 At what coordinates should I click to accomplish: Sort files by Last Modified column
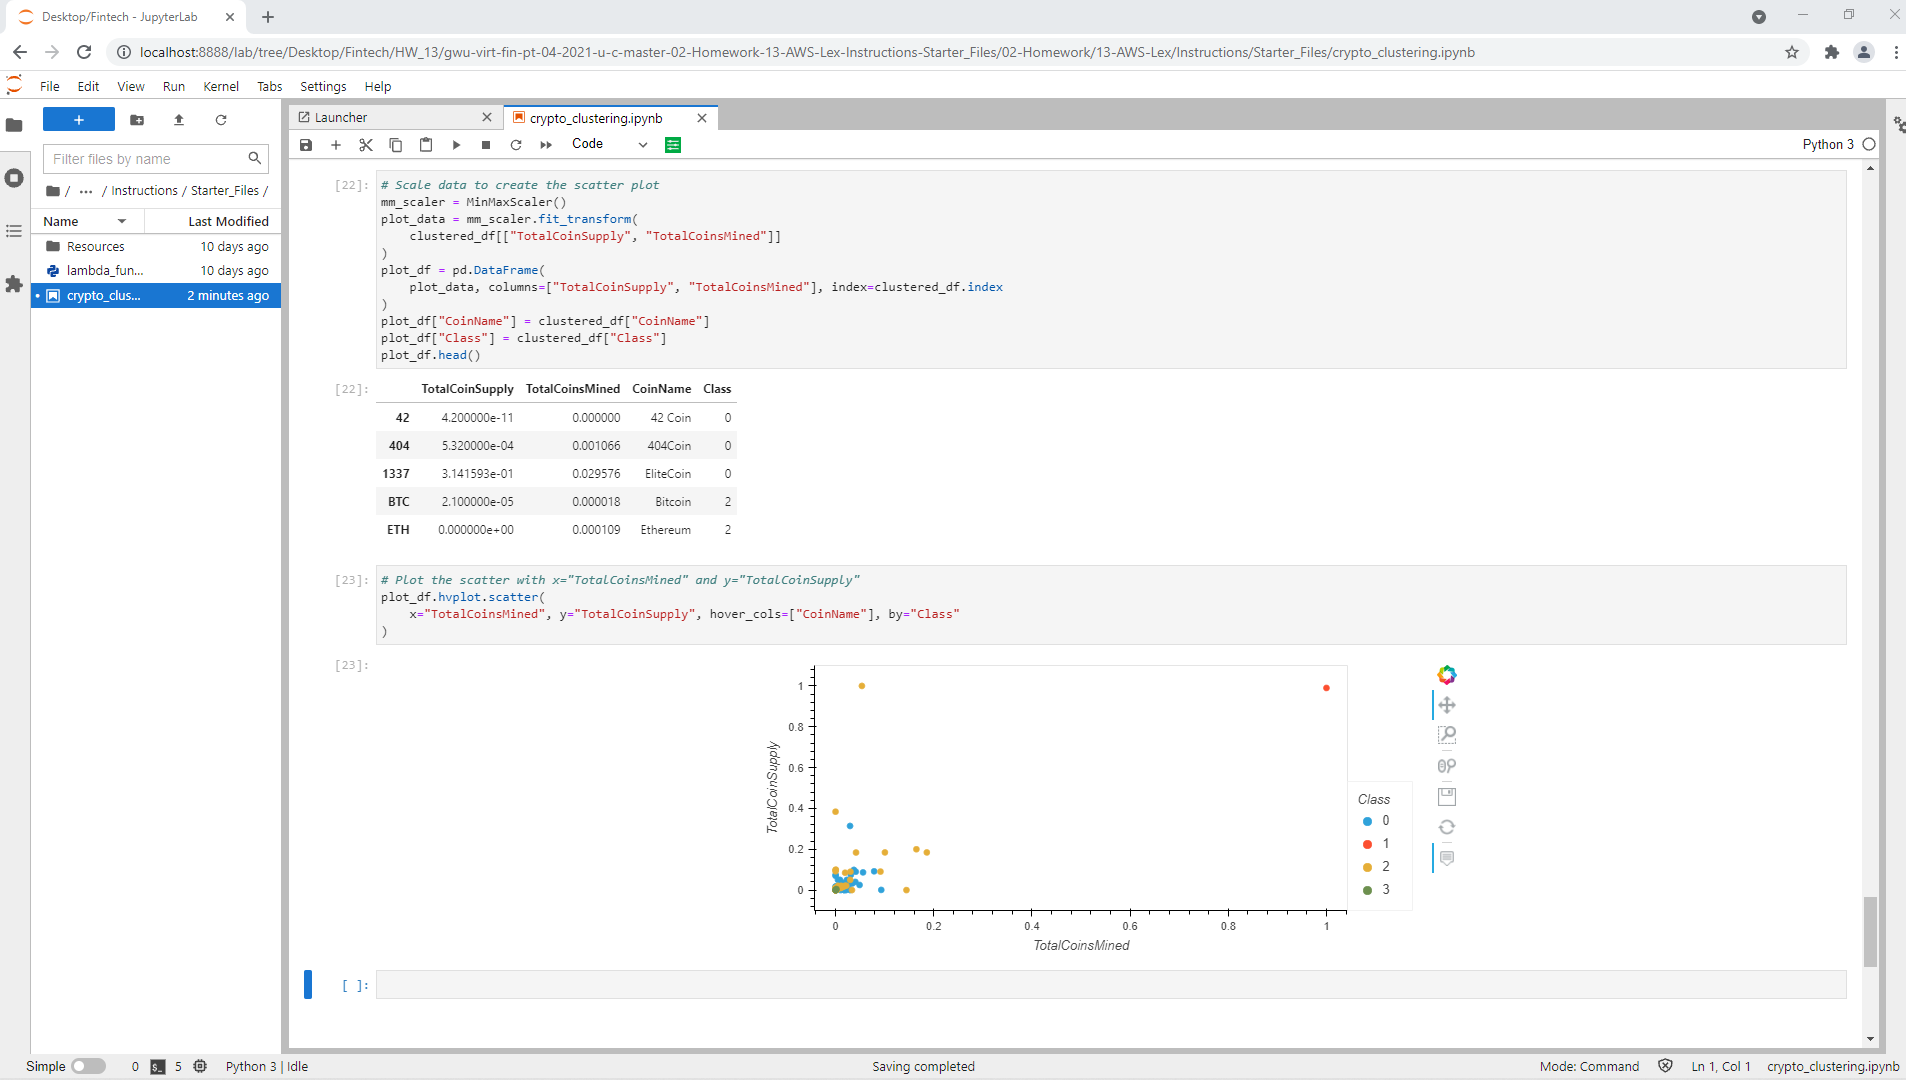[228, 221]
